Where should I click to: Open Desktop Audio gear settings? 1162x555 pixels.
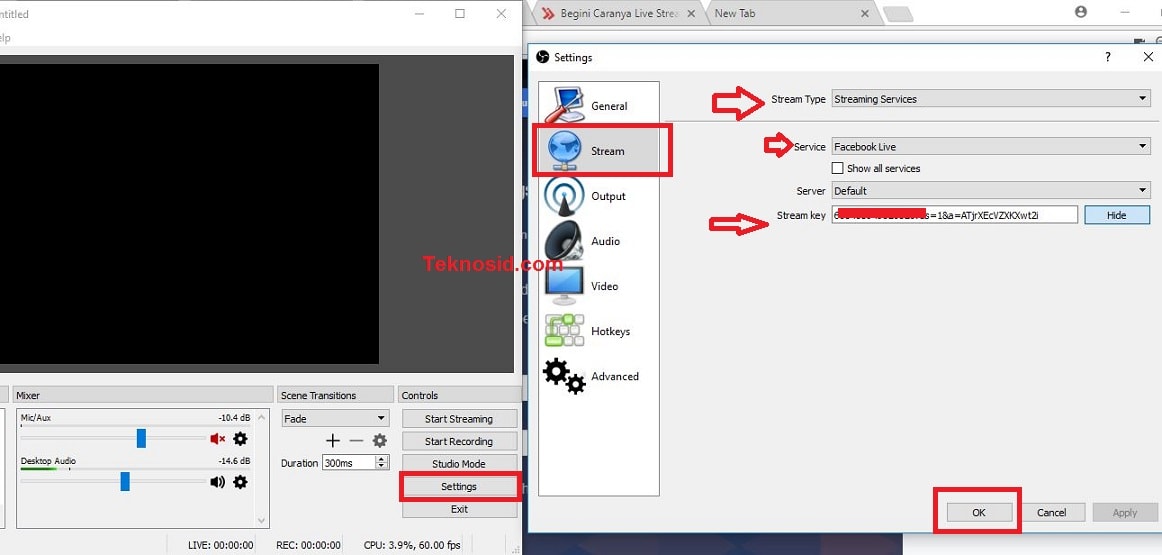pos(240,482)
